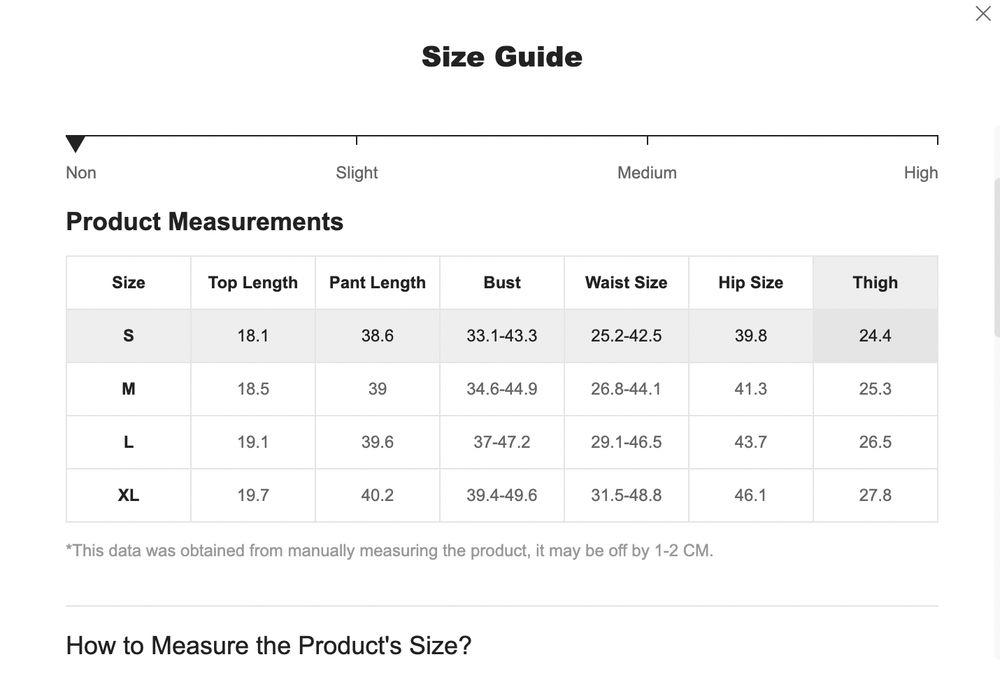Screen dimensions: 1000x699
Task: Move the stretch indicator to Slight
Action: [x=357, y=139]
